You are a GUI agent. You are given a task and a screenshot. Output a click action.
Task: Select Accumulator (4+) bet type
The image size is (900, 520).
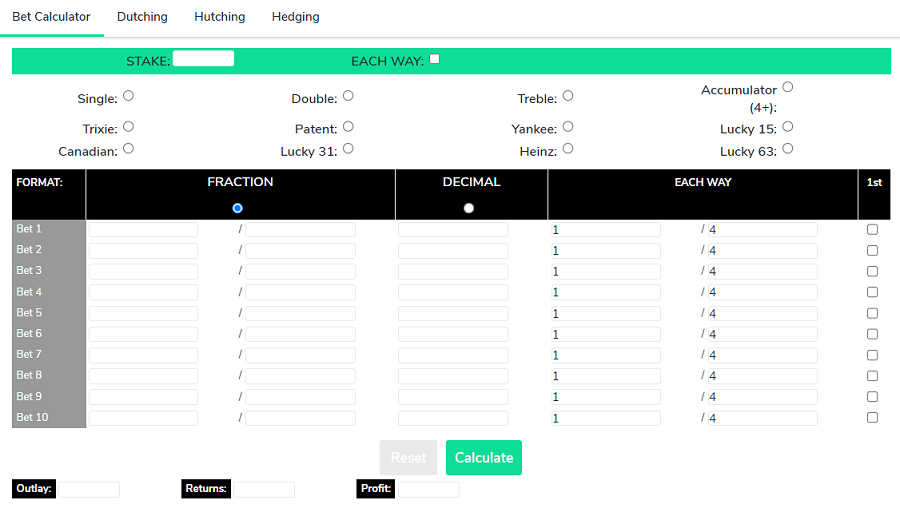tap(788, 87)
